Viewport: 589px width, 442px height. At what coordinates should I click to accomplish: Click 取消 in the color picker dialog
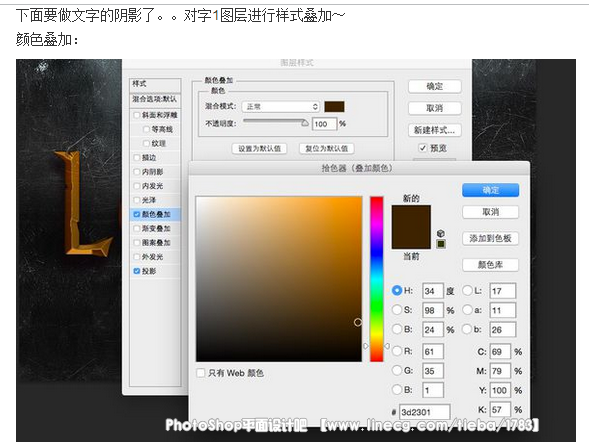pyautogui.click(x=490, y=212)
